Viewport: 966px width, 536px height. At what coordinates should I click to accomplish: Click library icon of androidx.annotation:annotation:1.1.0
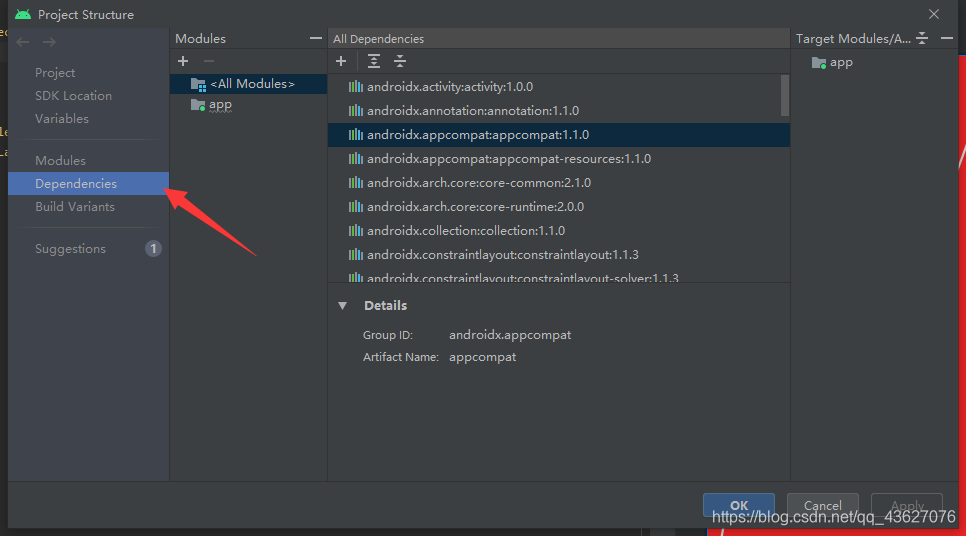click(355, 111)
